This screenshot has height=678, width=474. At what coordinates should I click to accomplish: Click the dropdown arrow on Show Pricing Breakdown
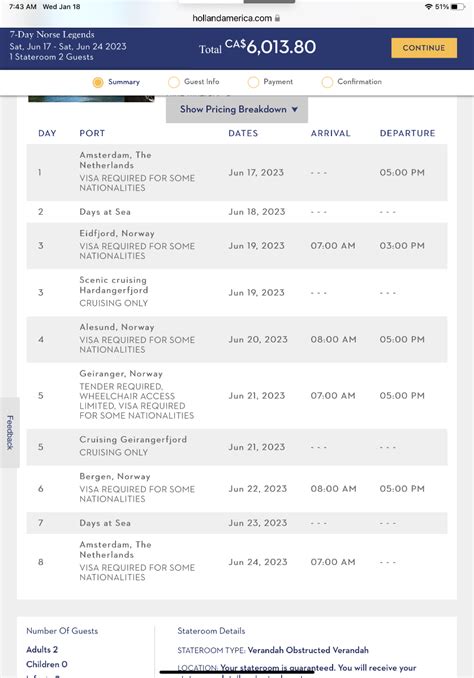295,109
